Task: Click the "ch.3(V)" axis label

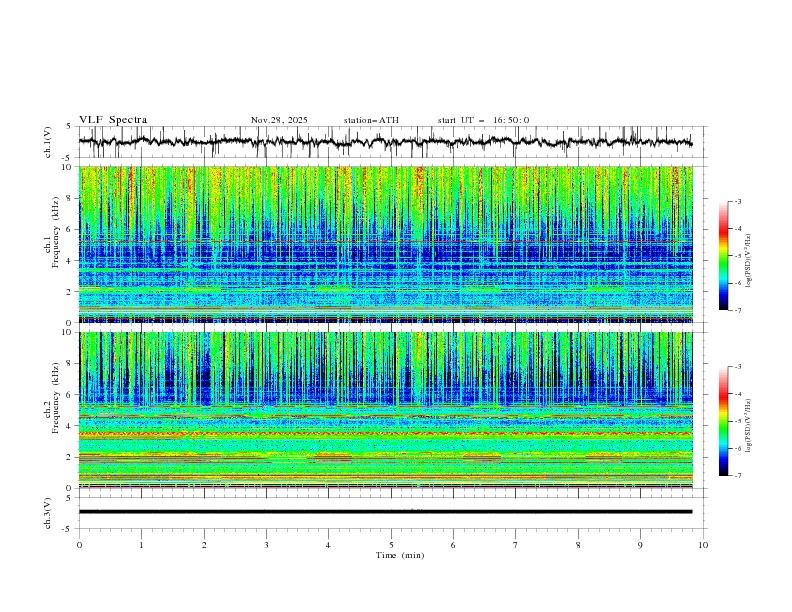Action: tap(48, 513)
